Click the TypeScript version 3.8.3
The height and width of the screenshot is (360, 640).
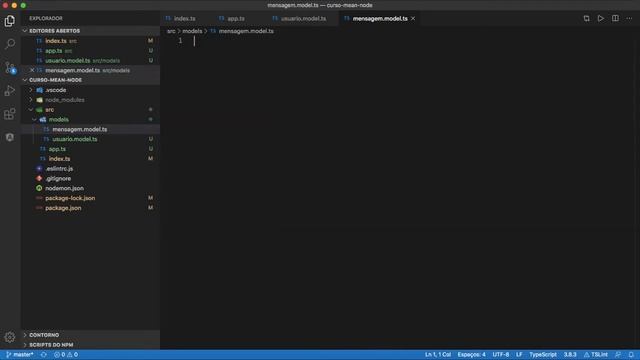pos(570,355)
